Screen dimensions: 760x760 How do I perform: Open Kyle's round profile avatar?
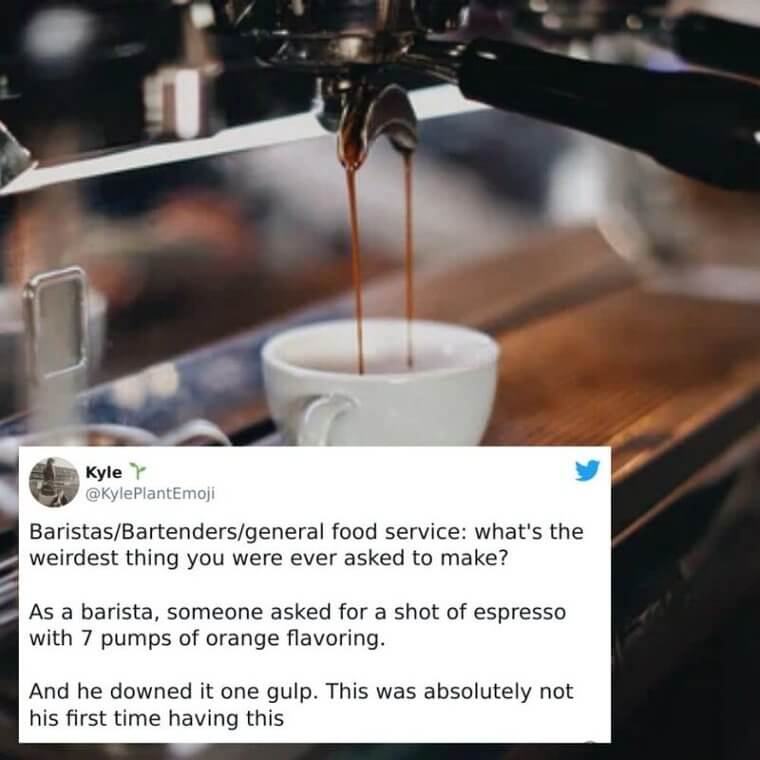(54, 482)
